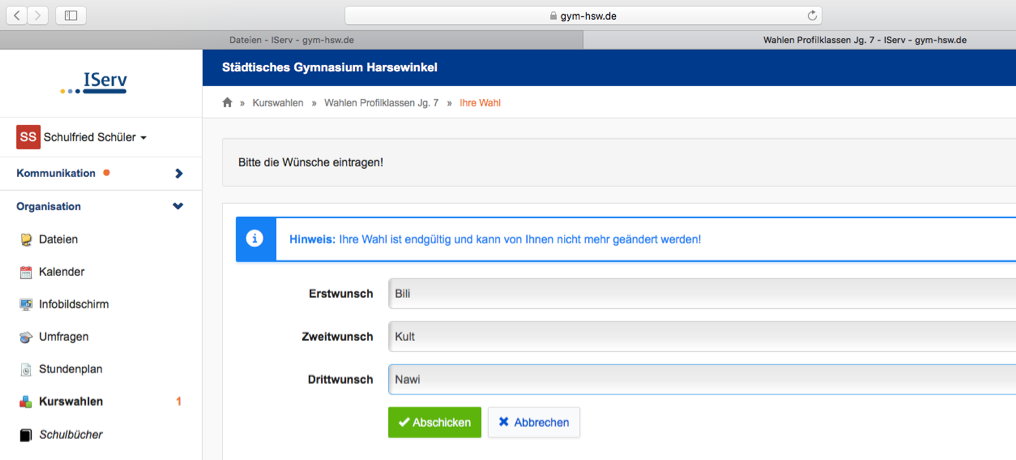Open Dateien via its folder icon
1016x460 pixels.
click(26, 240)
